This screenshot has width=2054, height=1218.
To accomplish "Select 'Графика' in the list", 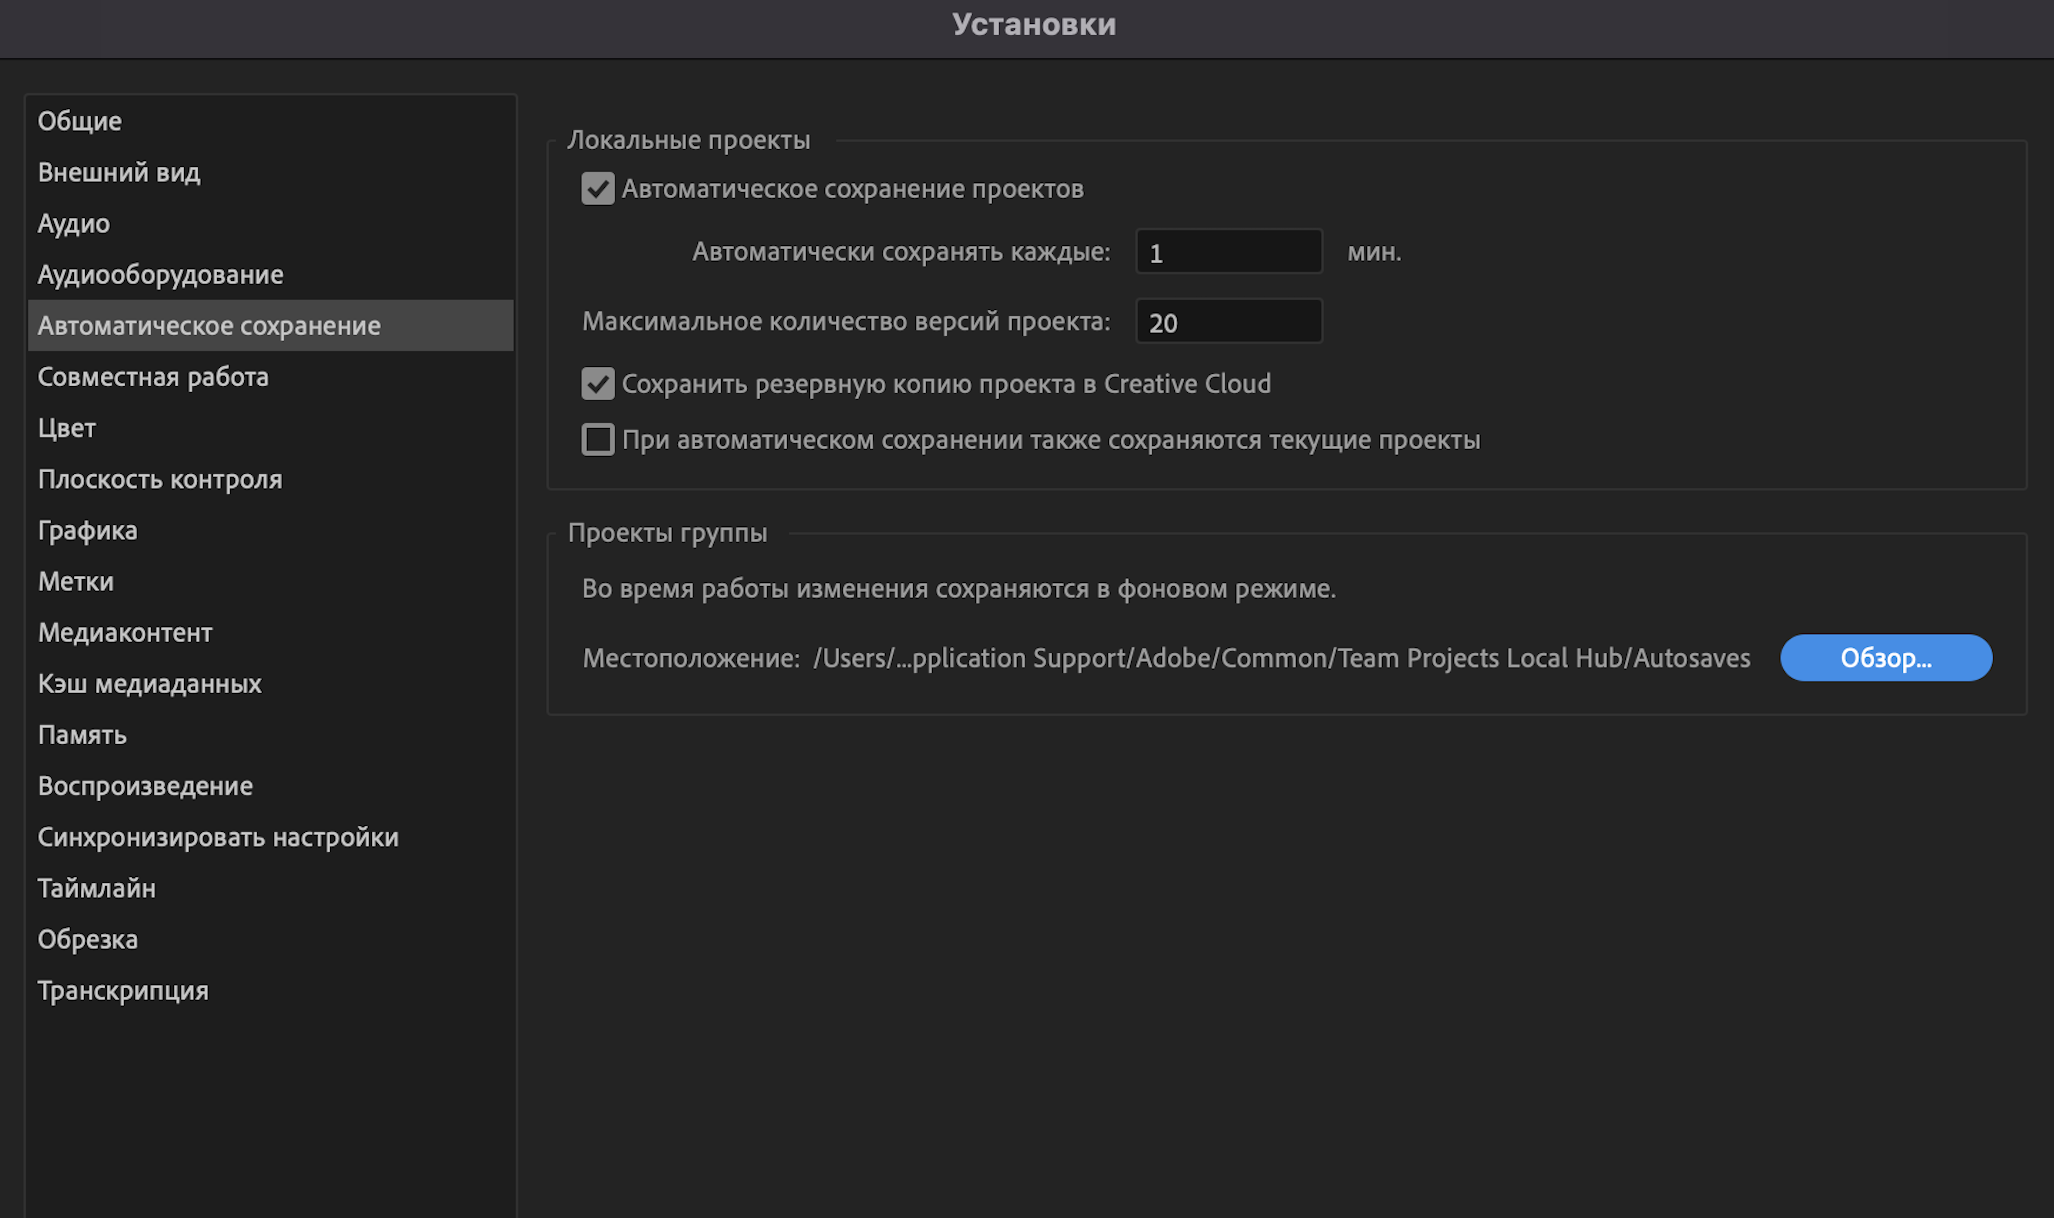I will click(88, 530).
